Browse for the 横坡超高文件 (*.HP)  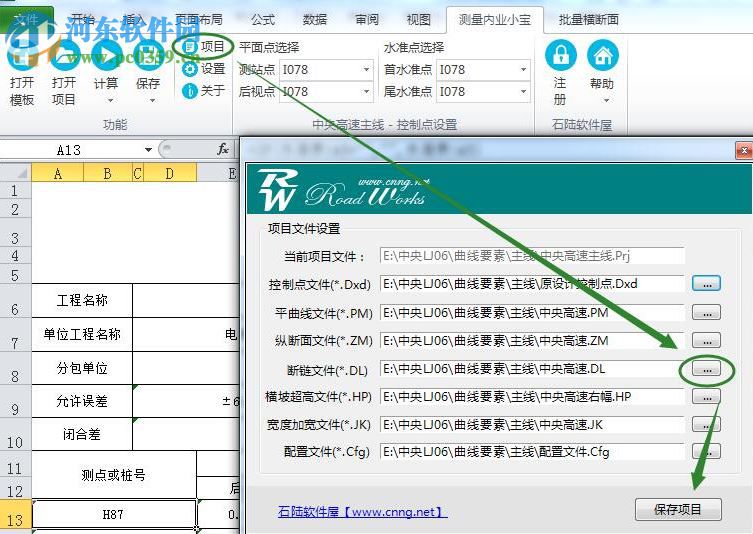(706, 396)
